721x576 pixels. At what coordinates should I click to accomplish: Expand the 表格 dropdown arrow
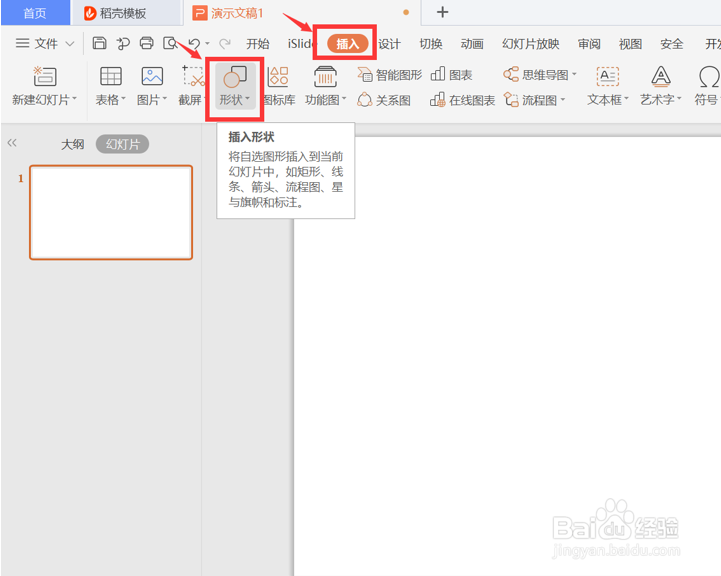point(123,98)
